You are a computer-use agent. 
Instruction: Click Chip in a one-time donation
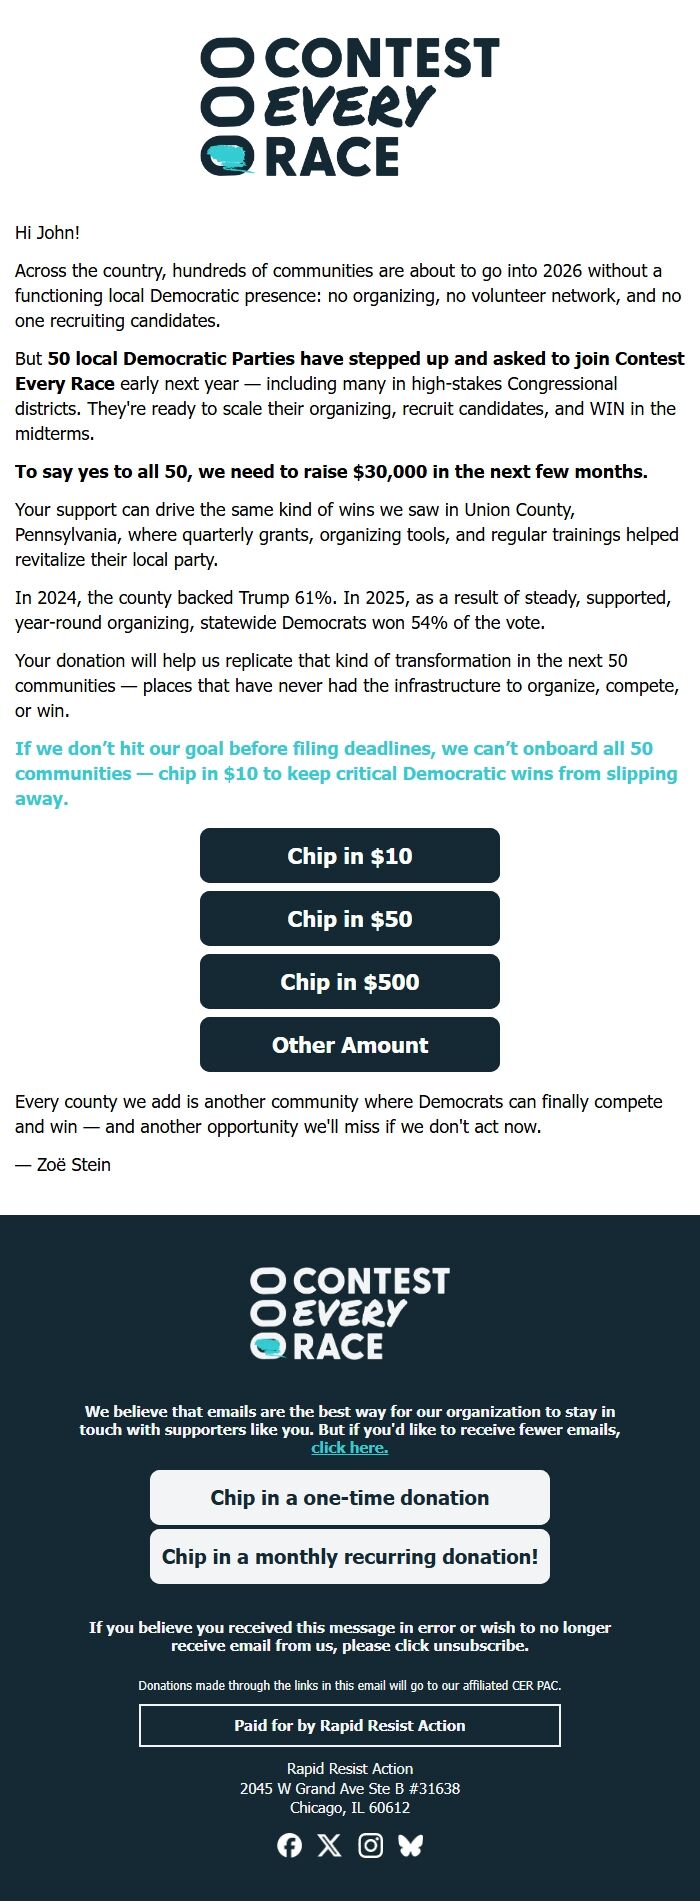[350, 1498]
